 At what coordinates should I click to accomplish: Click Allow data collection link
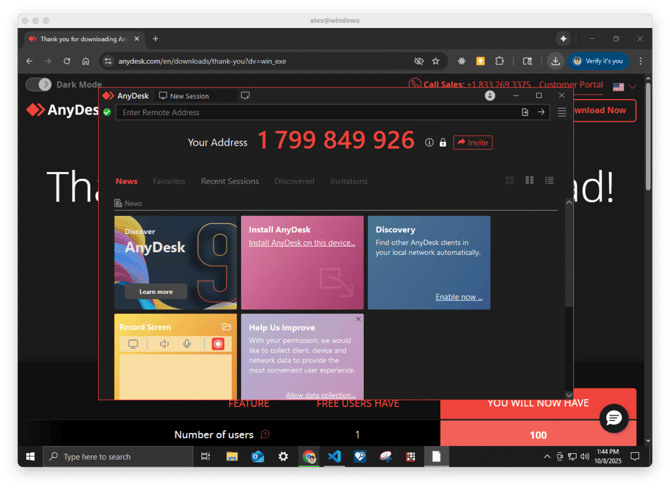[320, 395]
